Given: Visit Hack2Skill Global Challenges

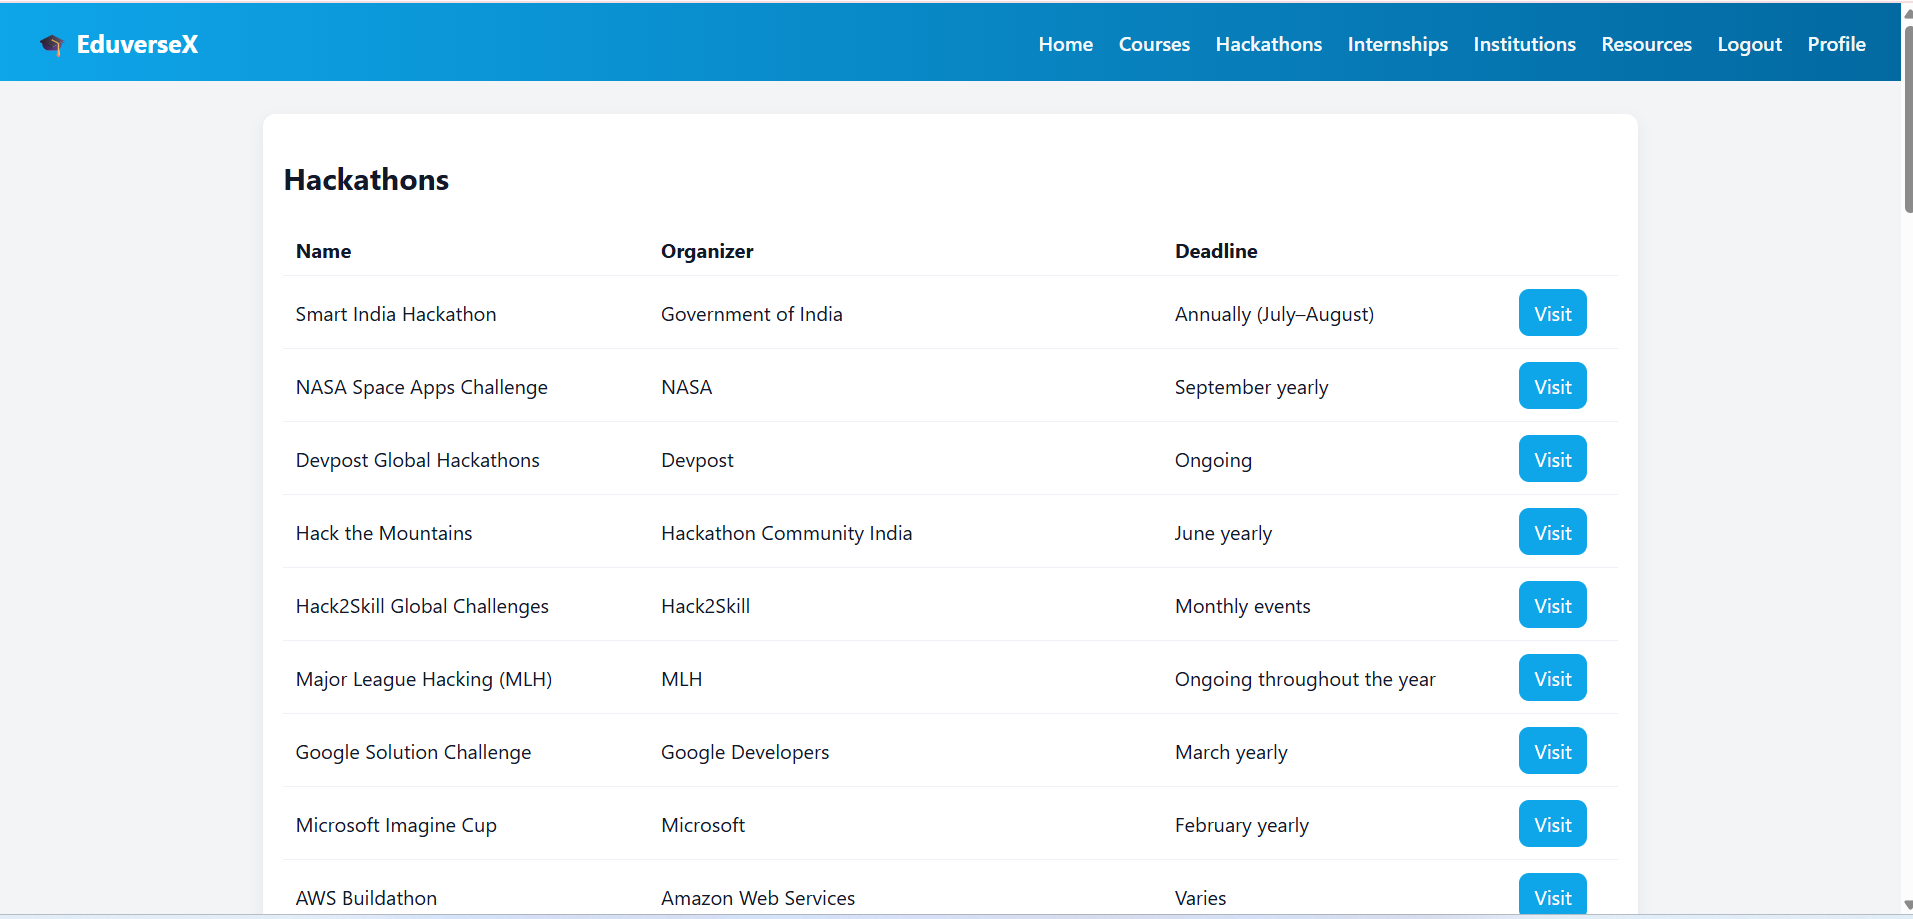Looking at the screenshot, I should pyautogui.click(x=1552, y=605).
